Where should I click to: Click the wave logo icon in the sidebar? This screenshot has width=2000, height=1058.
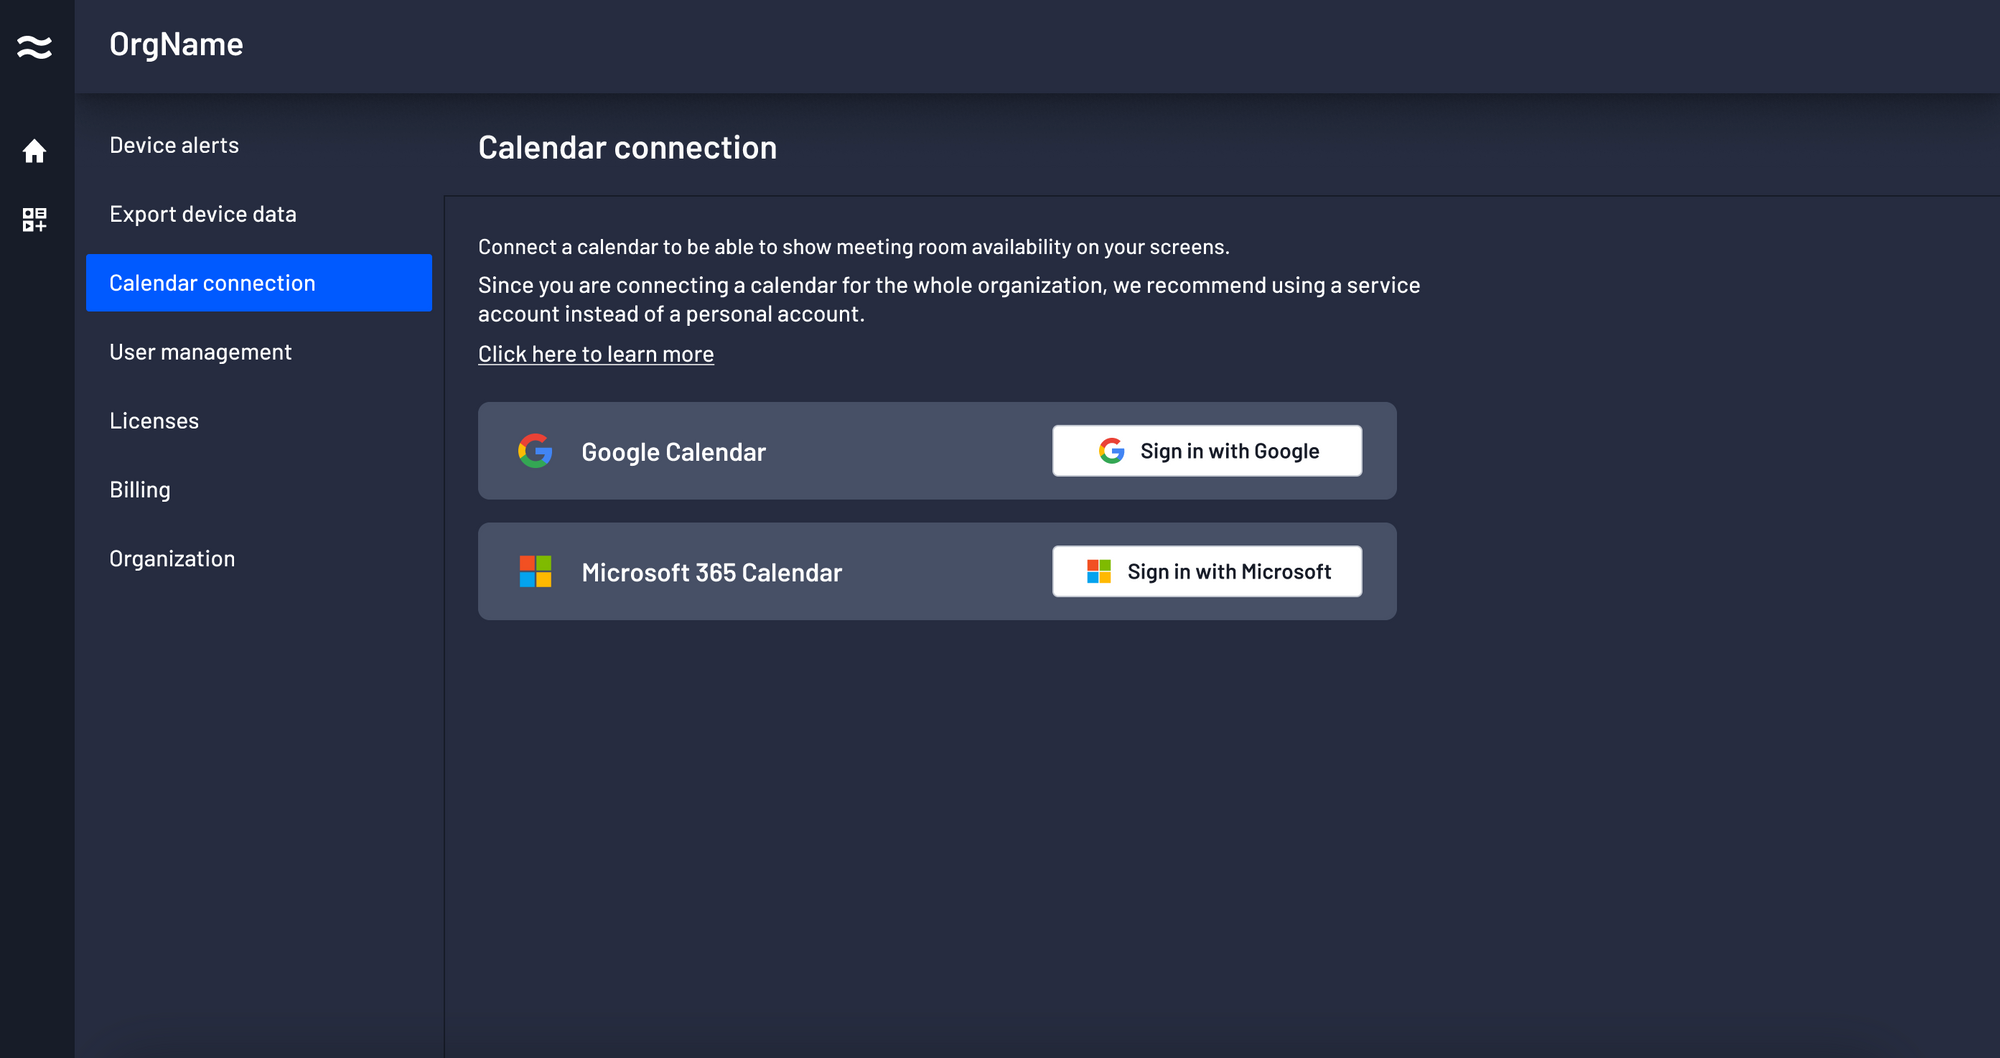click(x=34, y=46)
